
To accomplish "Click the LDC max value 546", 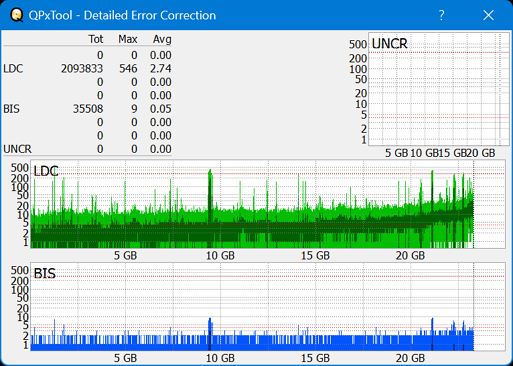I will (x=128, y=69).
